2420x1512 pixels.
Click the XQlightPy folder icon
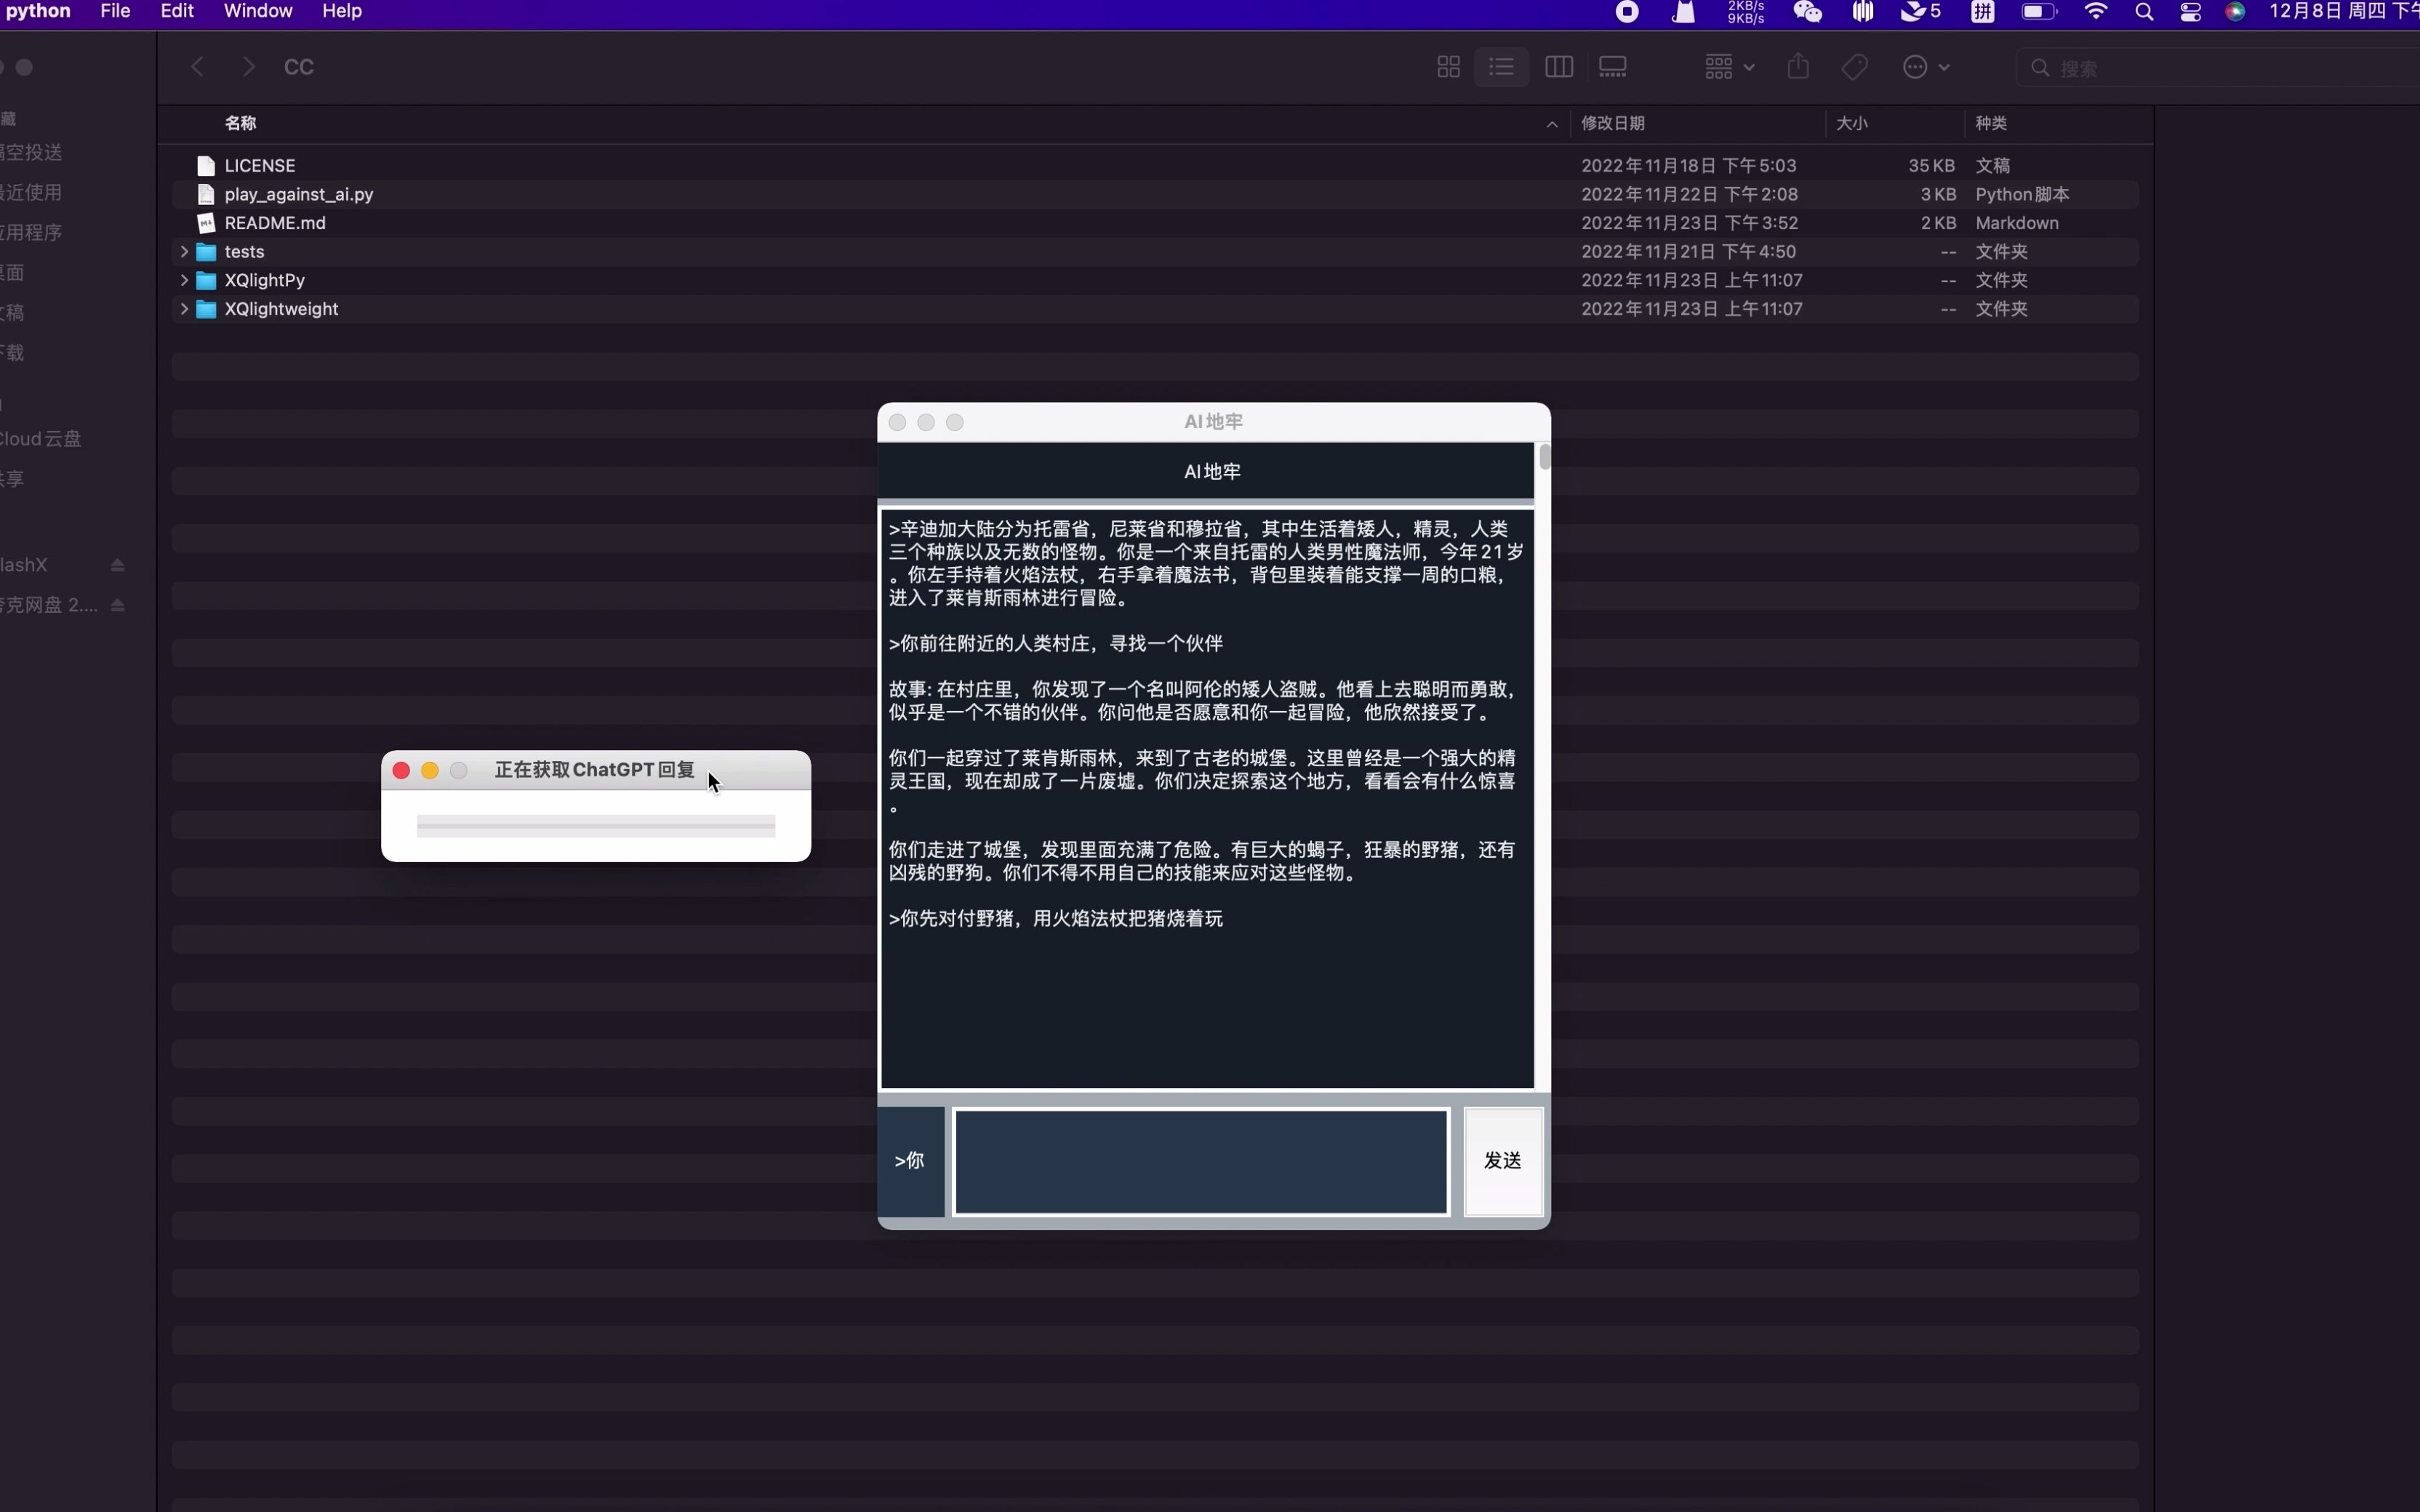[x=206, y=280]
